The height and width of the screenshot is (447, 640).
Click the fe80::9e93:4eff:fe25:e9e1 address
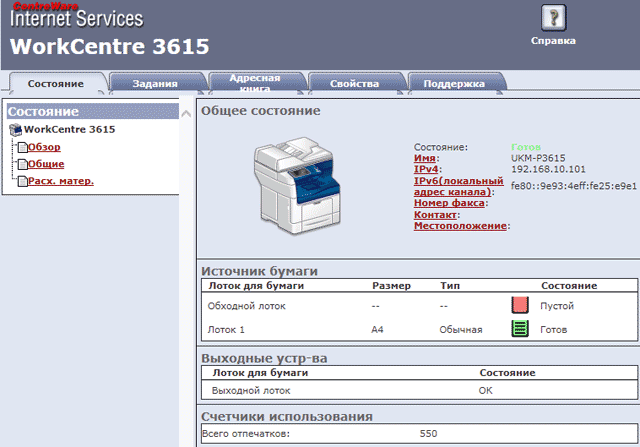573,186
